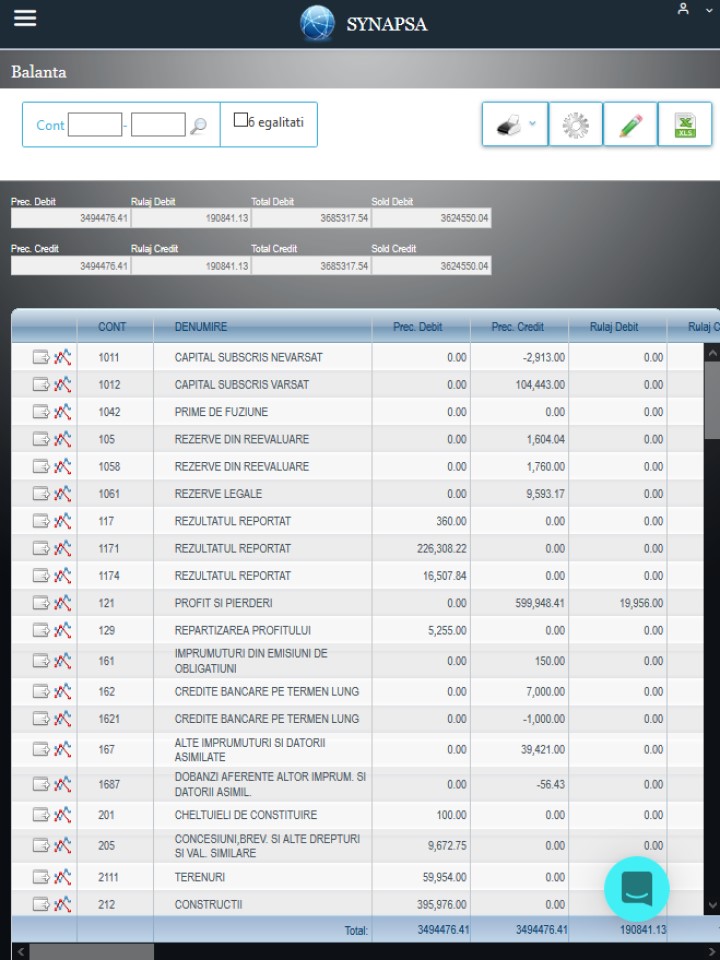
Task: Open details icon for account 161
Action: click(41, 661)
